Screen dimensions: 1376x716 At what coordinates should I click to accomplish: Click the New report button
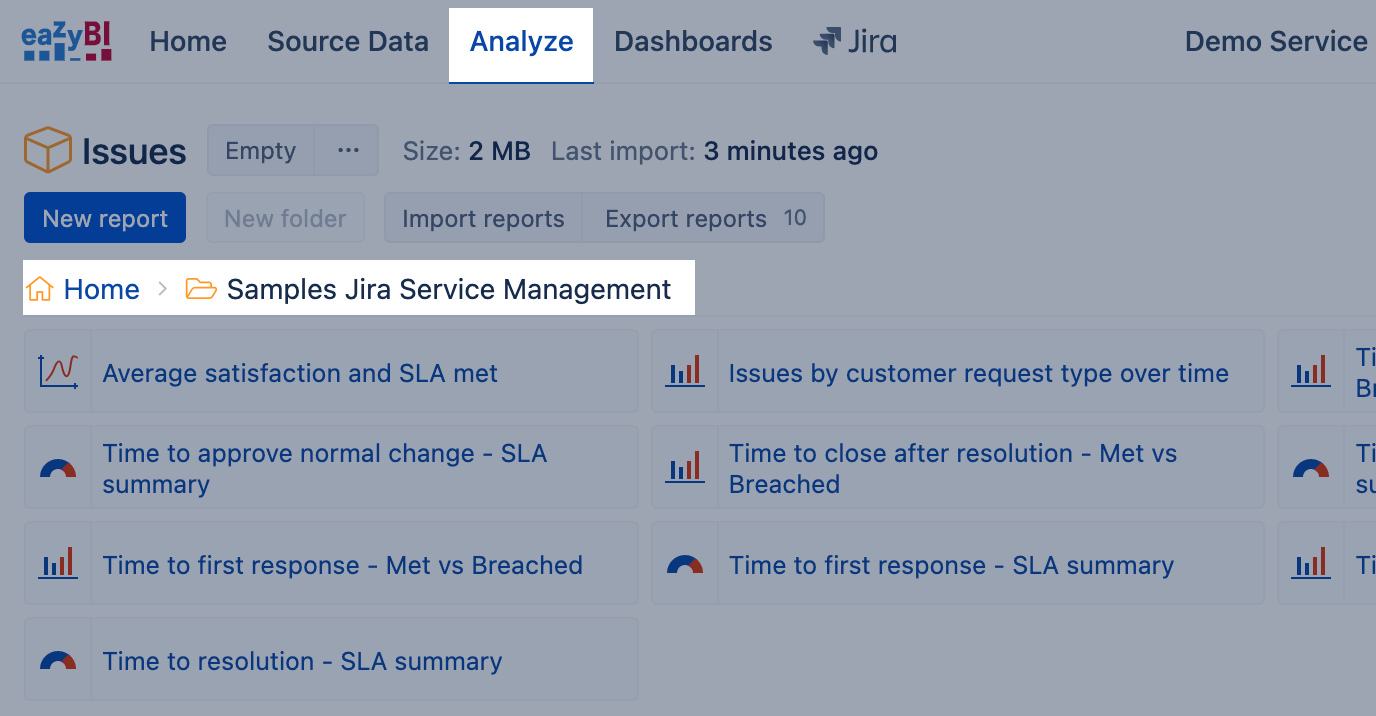[x=104, y=216]
